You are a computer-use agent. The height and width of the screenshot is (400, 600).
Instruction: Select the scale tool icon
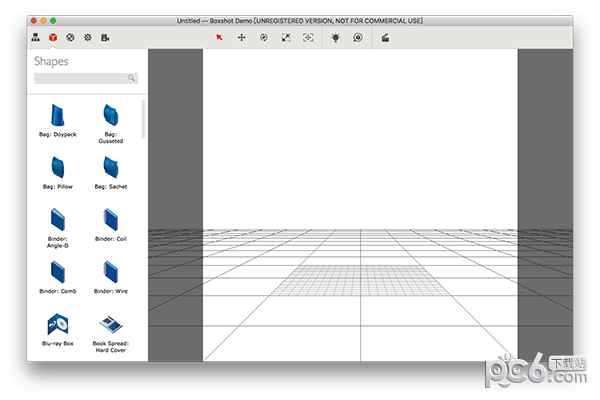tap(286, 38)
